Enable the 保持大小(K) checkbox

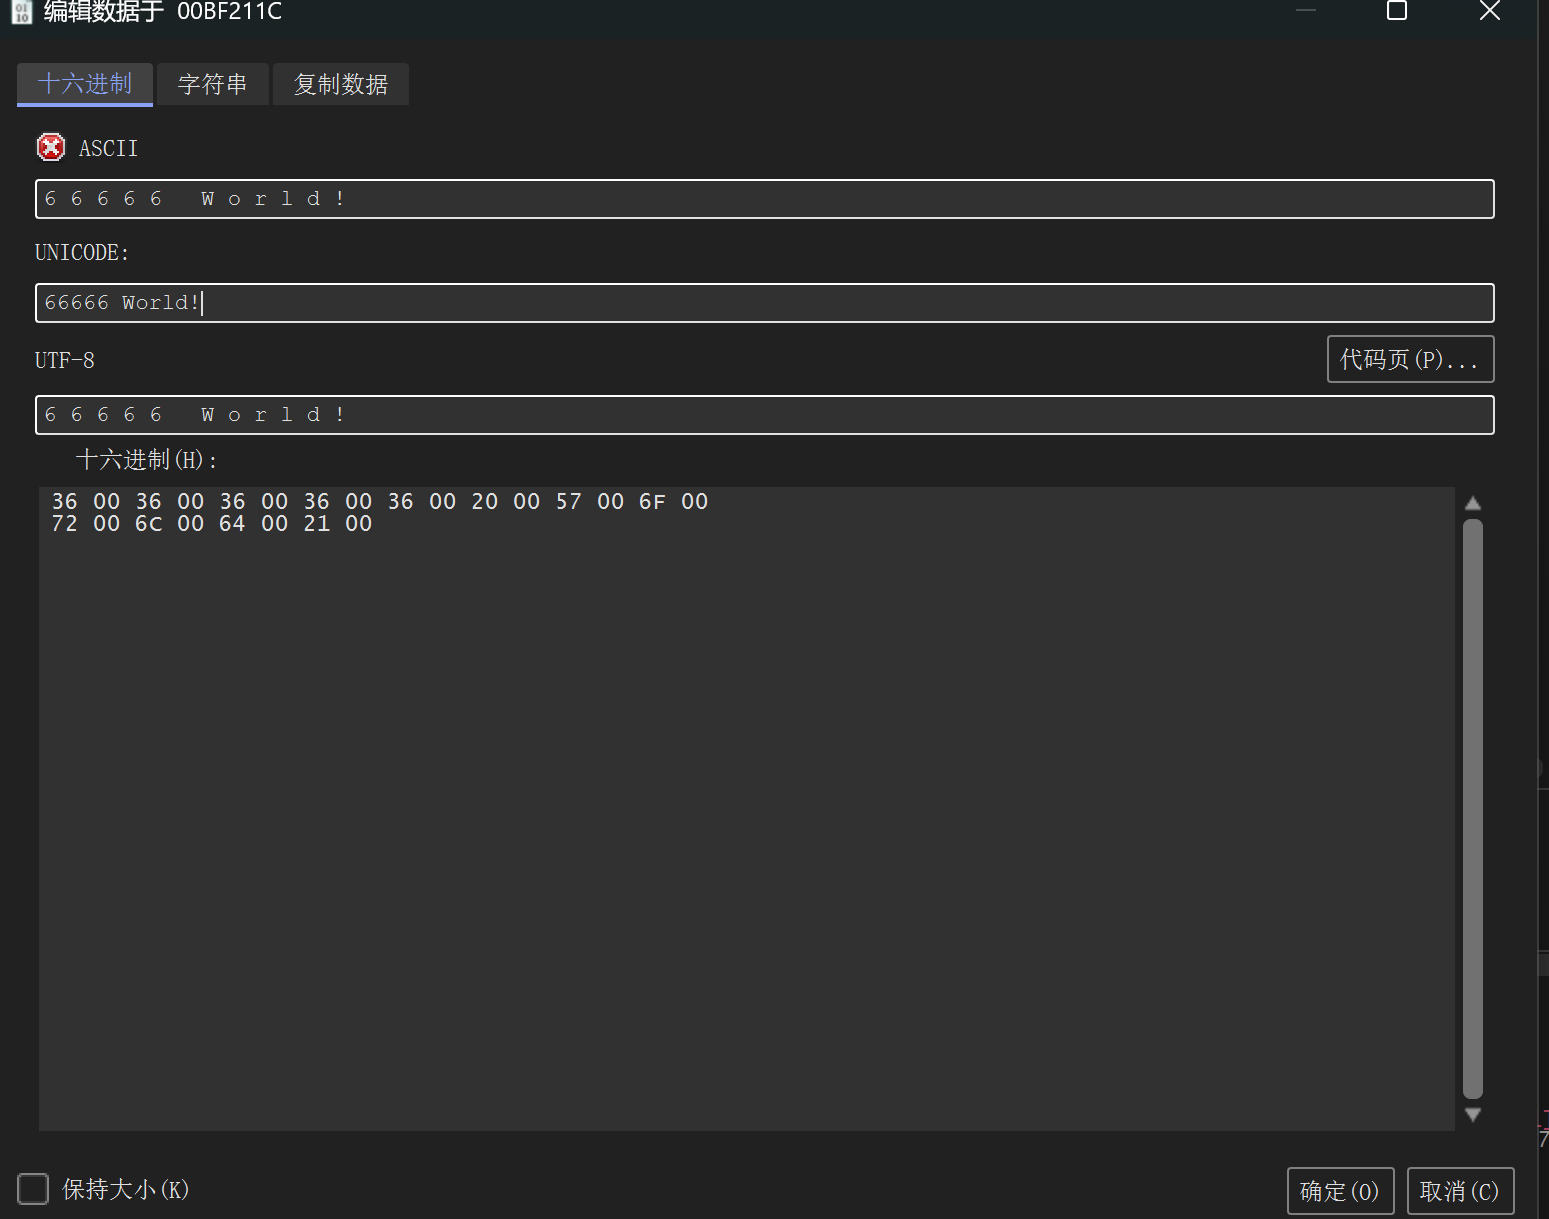coord(33,1189)
